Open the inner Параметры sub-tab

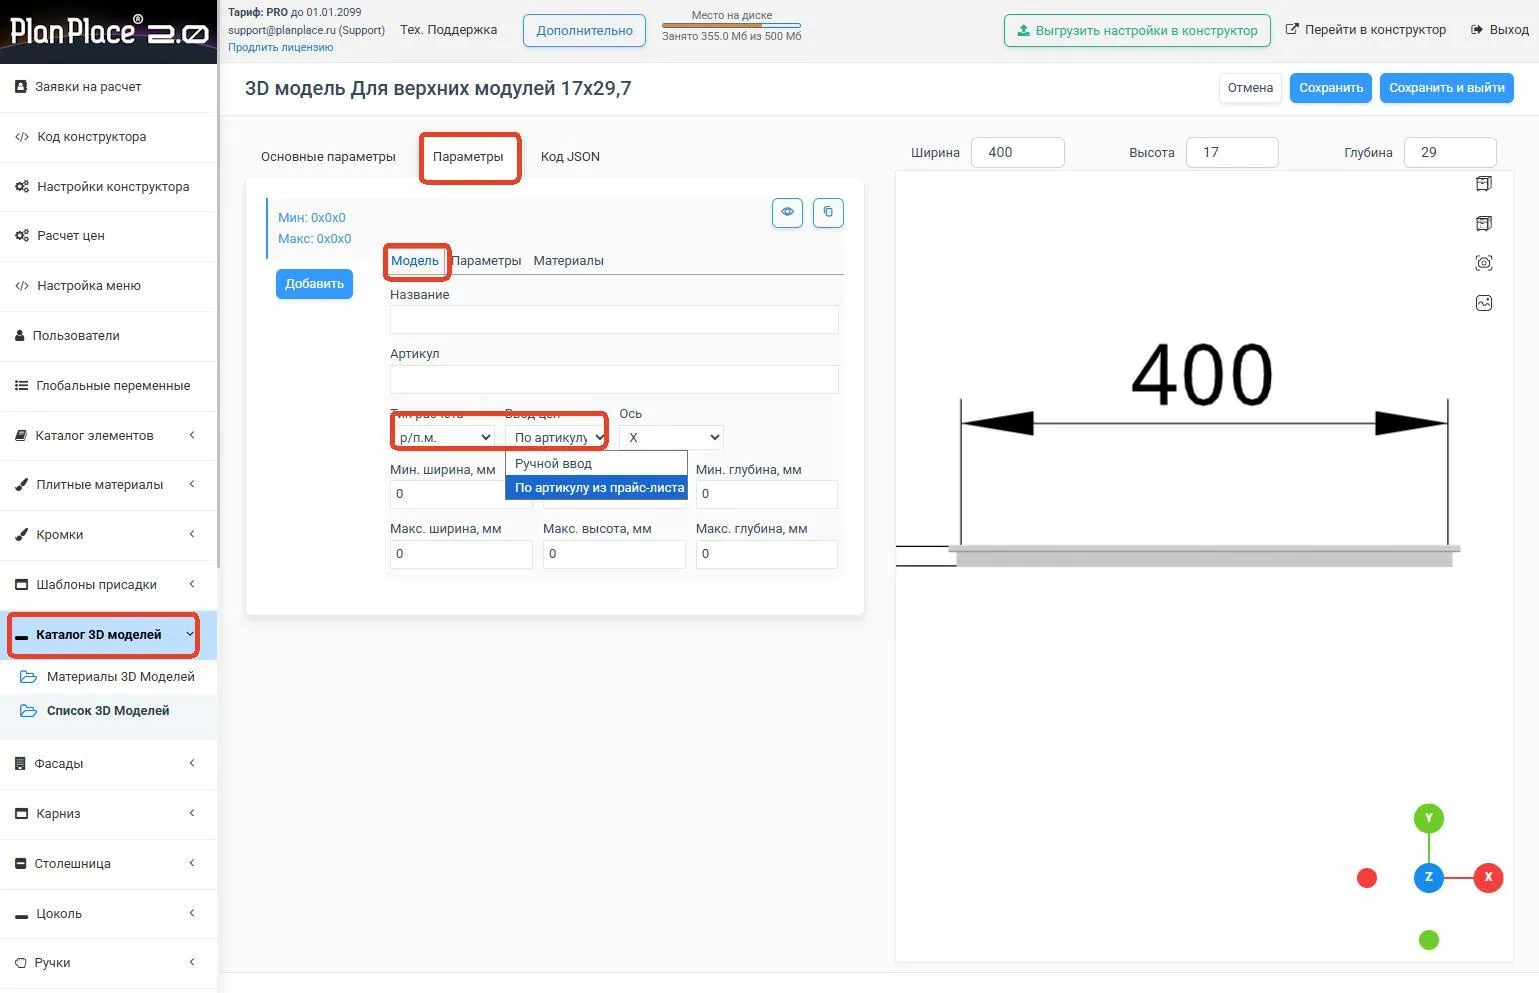pyautogui.click(x=486, y=261)
